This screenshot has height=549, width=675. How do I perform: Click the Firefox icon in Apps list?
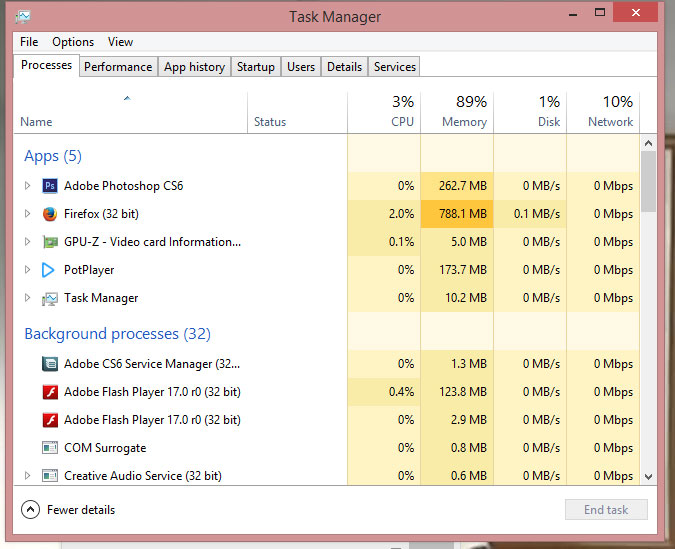click(x=50, y=214)
